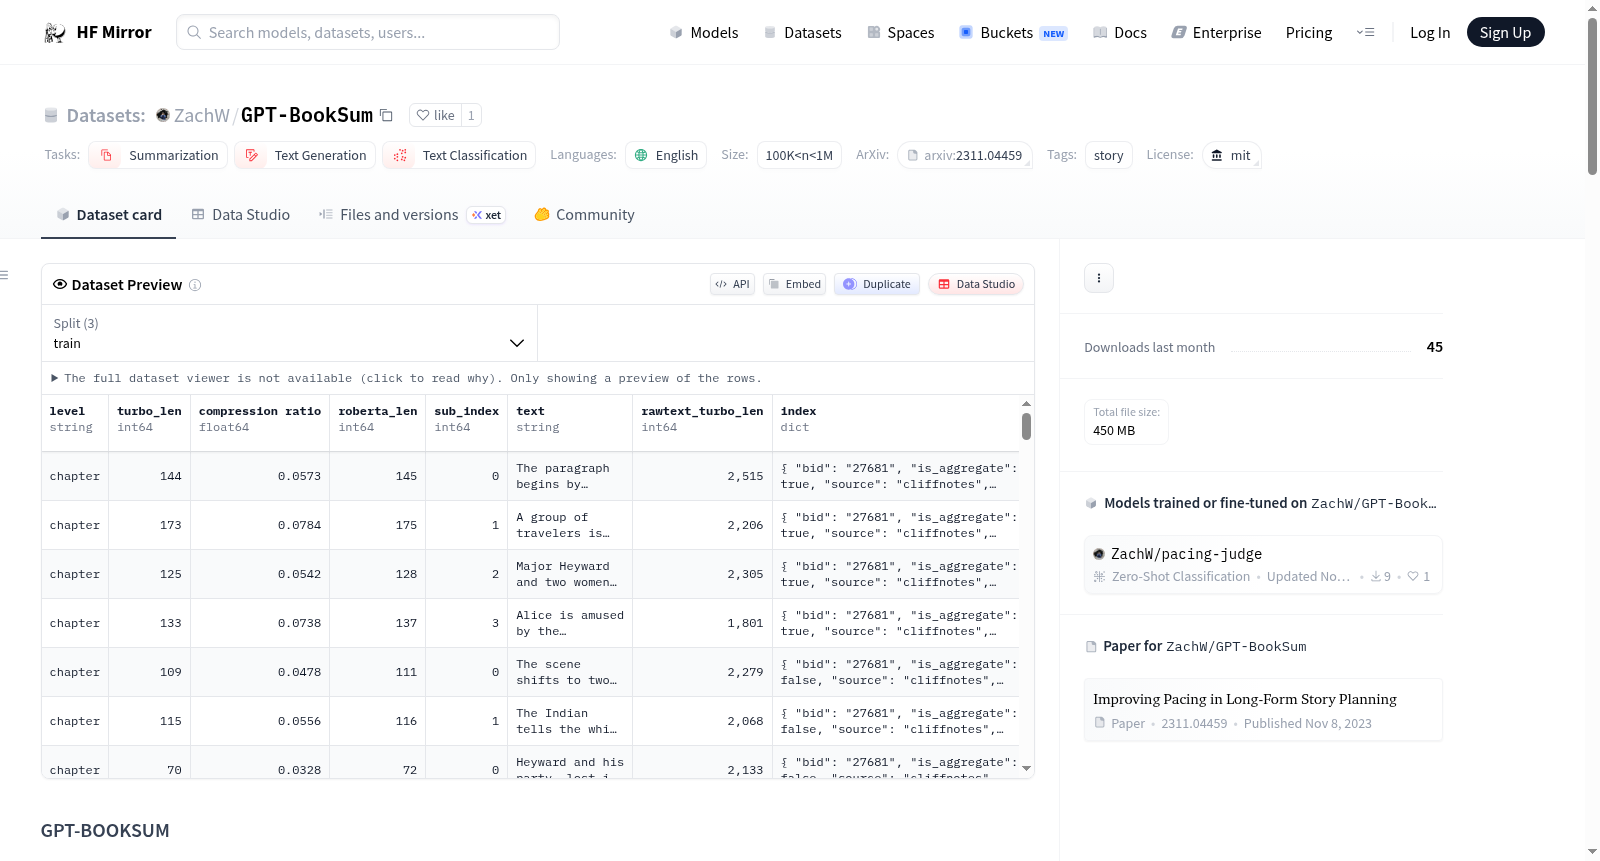
Task: Switch to the Data Studio tab
Action: 241,215
